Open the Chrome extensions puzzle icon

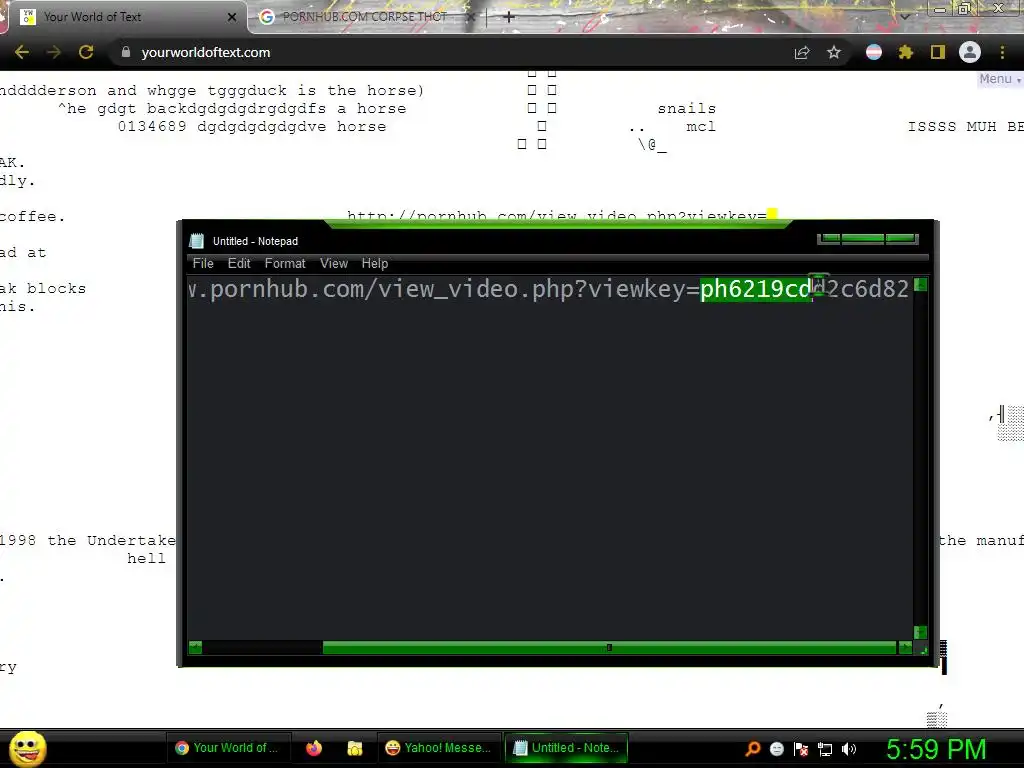[x=906, y=52]
